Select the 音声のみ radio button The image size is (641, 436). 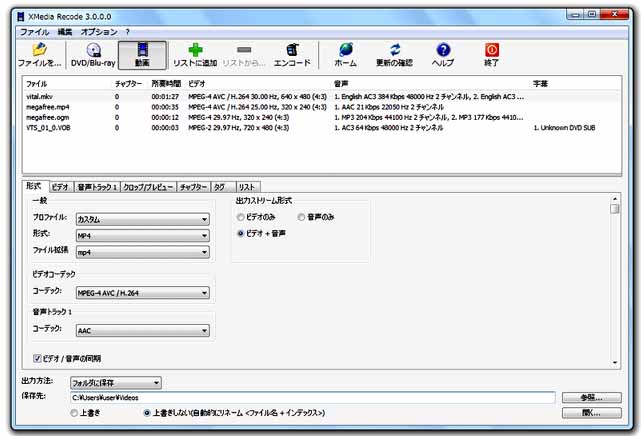click(301, 216)
